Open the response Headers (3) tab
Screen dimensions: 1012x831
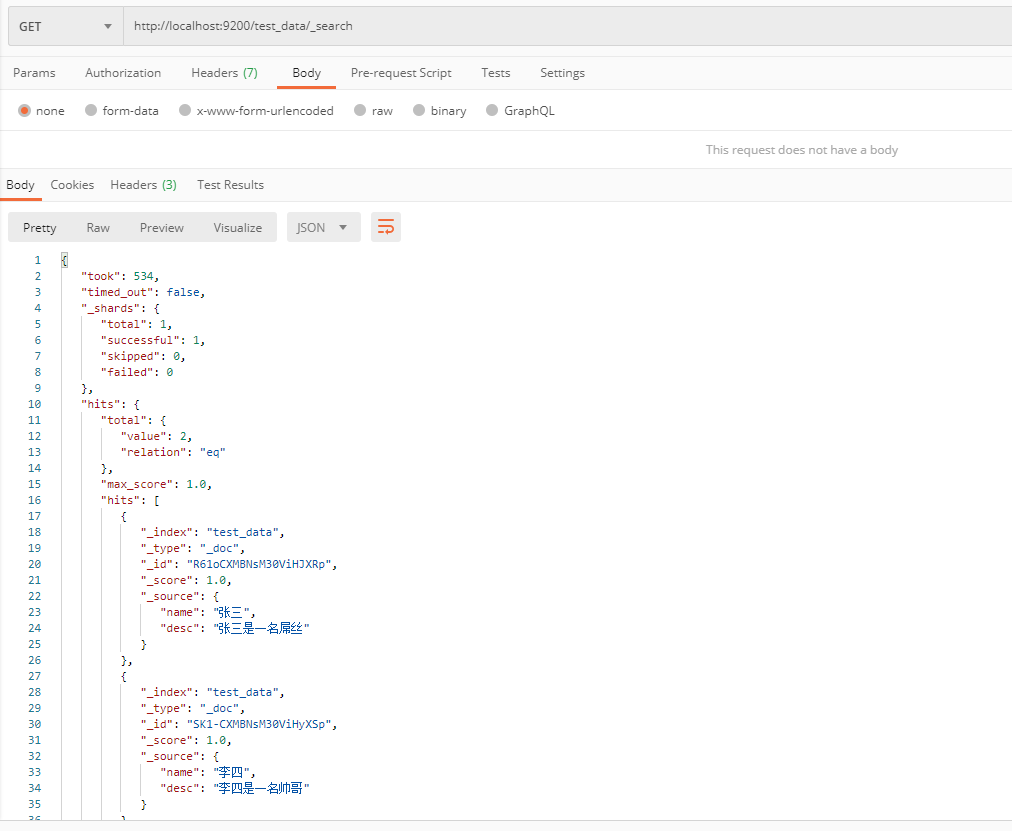(x=143, y=185)
